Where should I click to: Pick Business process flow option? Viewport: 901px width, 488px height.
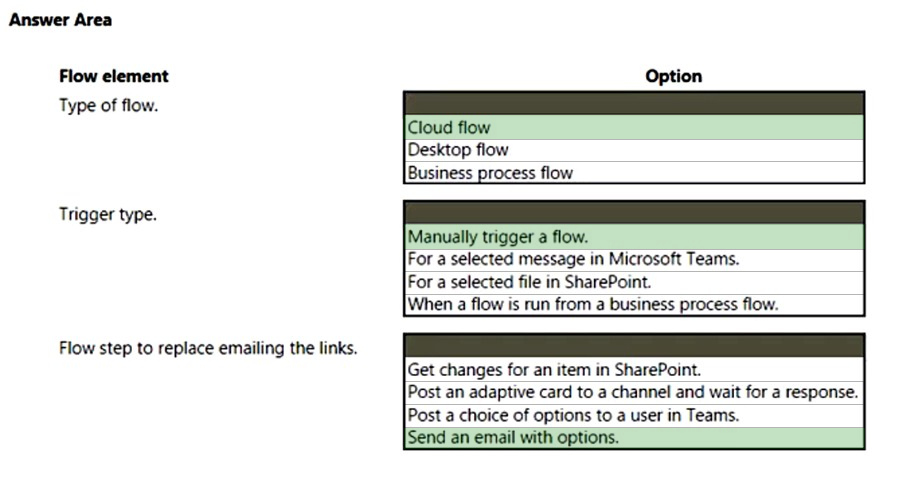[x=634, y=172]
